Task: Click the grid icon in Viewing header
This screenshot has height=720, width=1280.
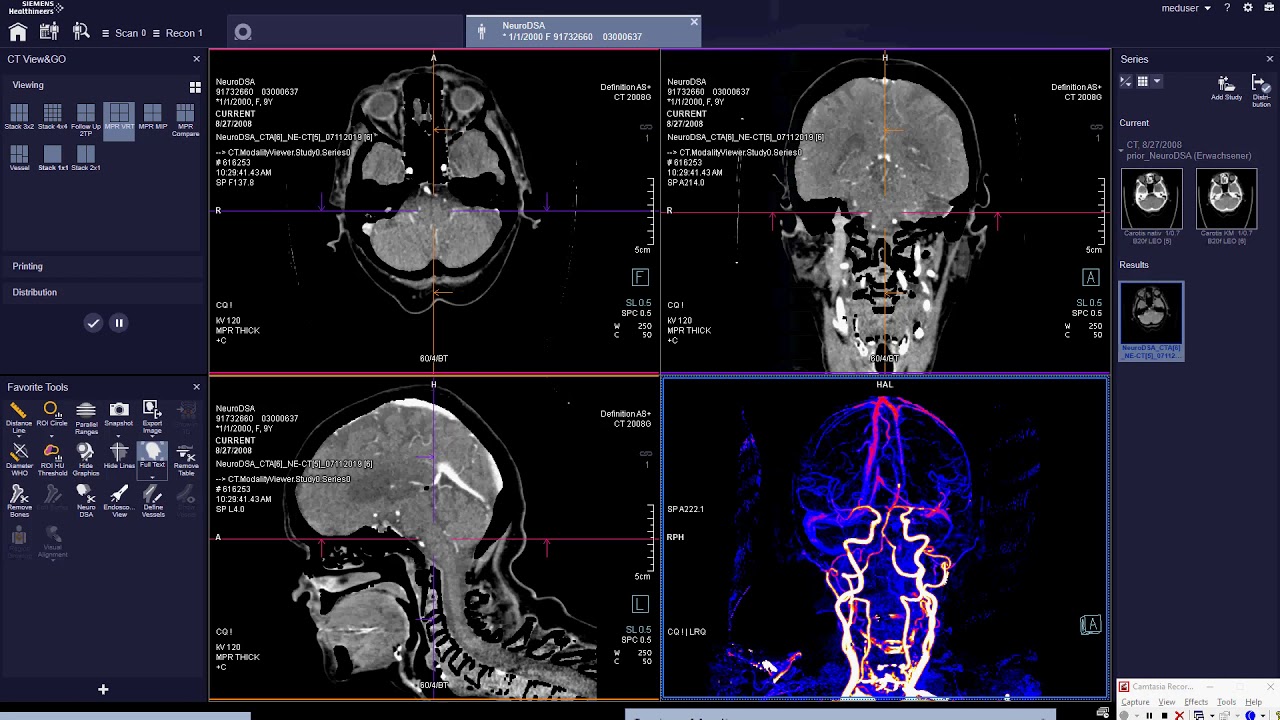Action: 195,87
